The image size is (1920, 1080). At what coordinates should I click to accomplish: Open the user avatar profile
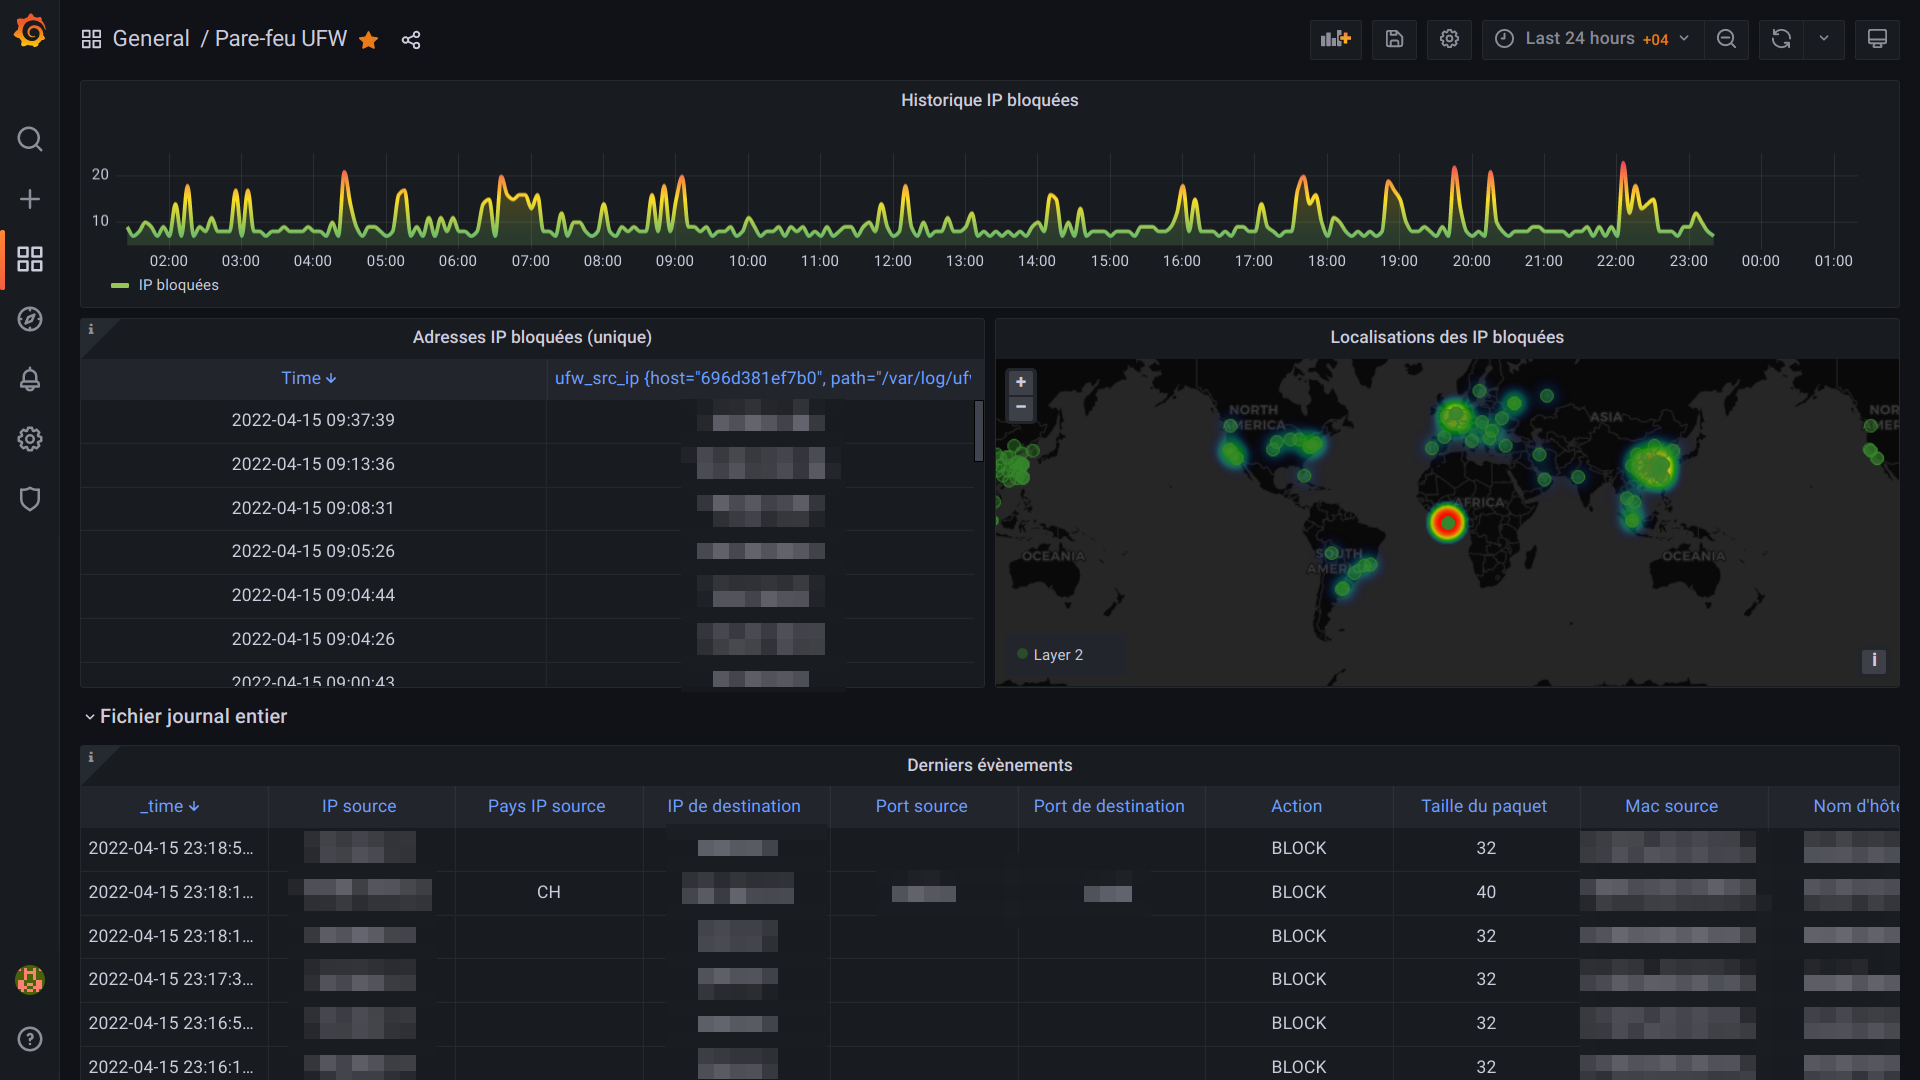click(x=30, y=980)
